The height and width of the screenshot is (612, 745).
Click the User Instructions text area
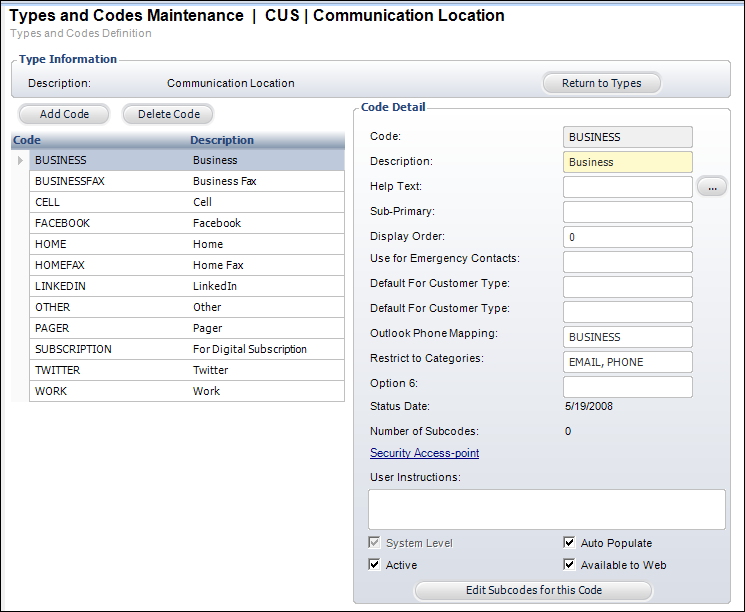coord(546,509)
